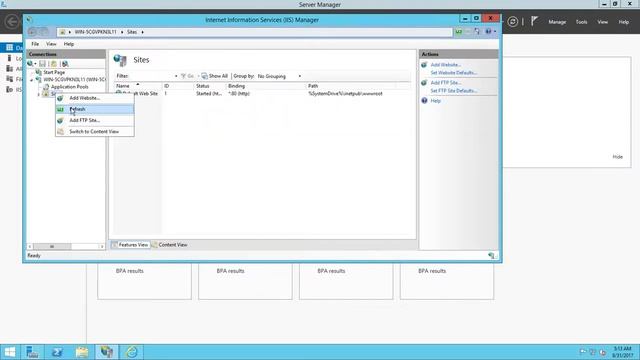Open the Server Manager Tools menu

581,22
